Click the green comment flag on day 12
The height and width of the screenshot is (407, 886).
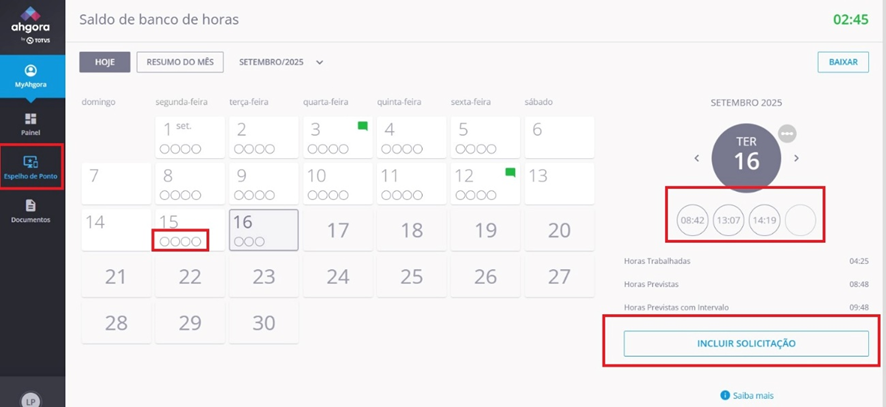(x=510, y=172)
